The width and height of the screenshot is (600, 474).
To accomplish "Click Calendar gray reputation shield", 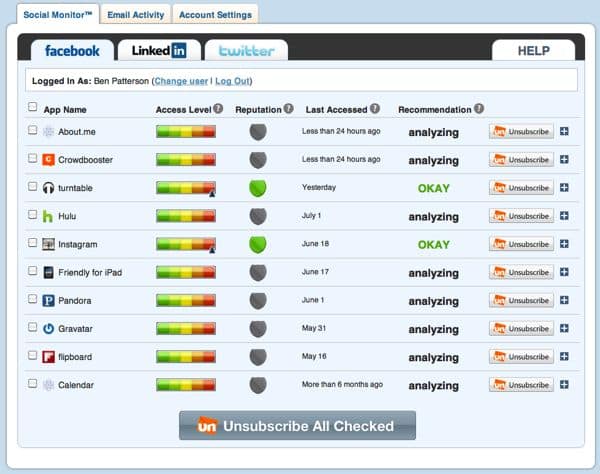I will coord(258,385).
